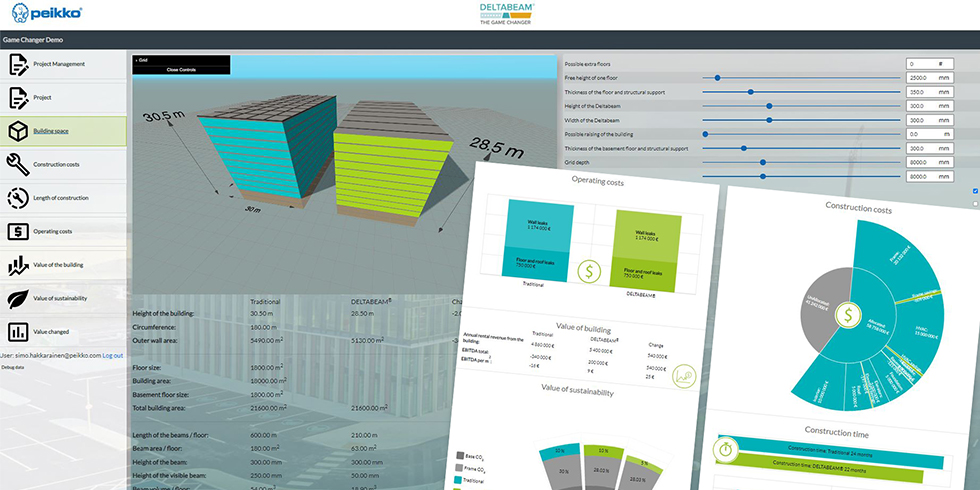Open Value of the building chart icon

(18, 265)
